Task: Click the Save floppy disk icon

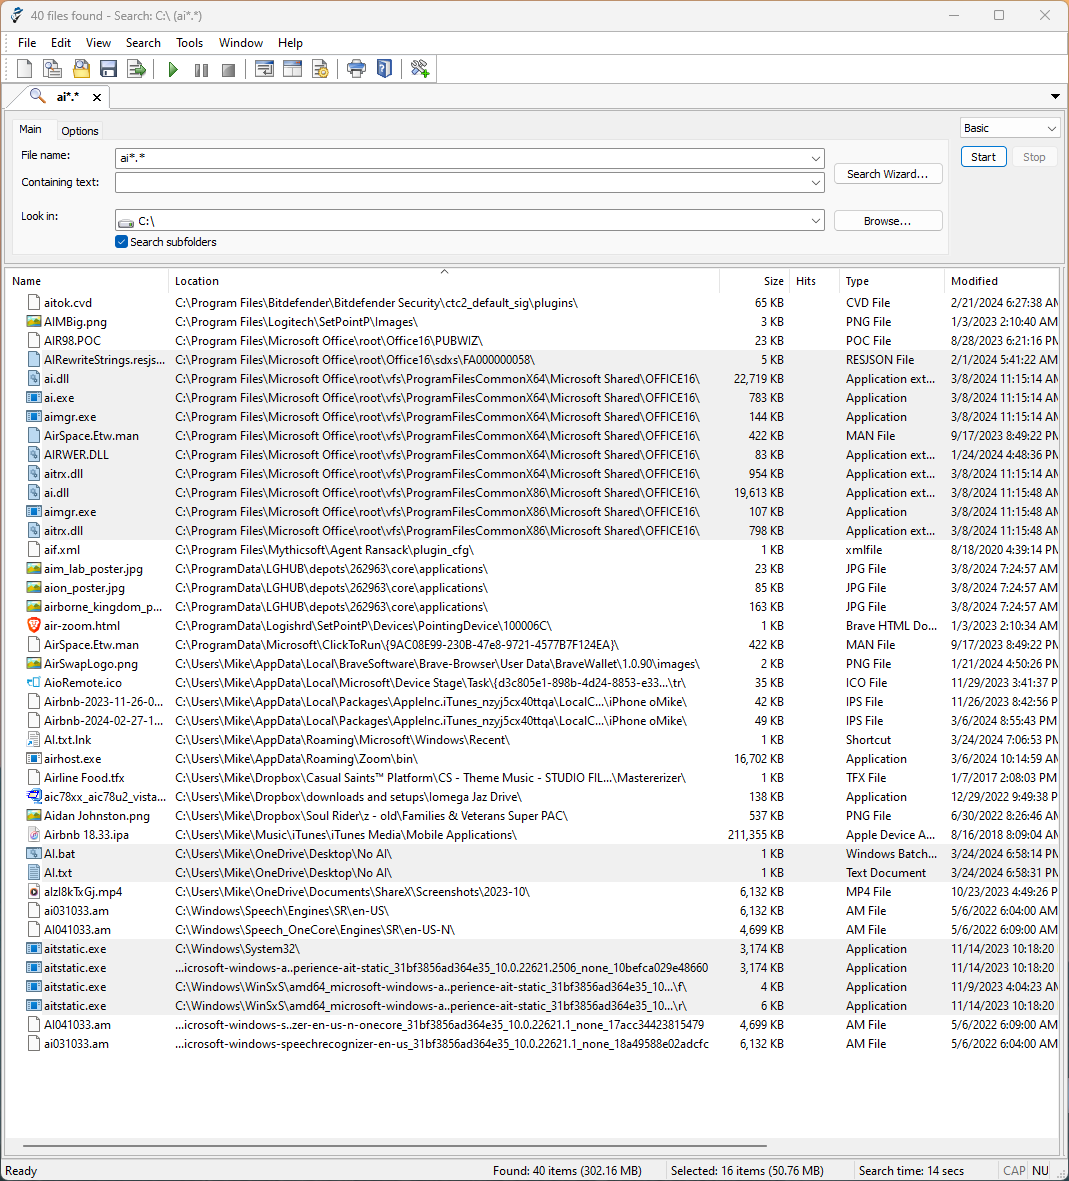Action: point(109,69)
